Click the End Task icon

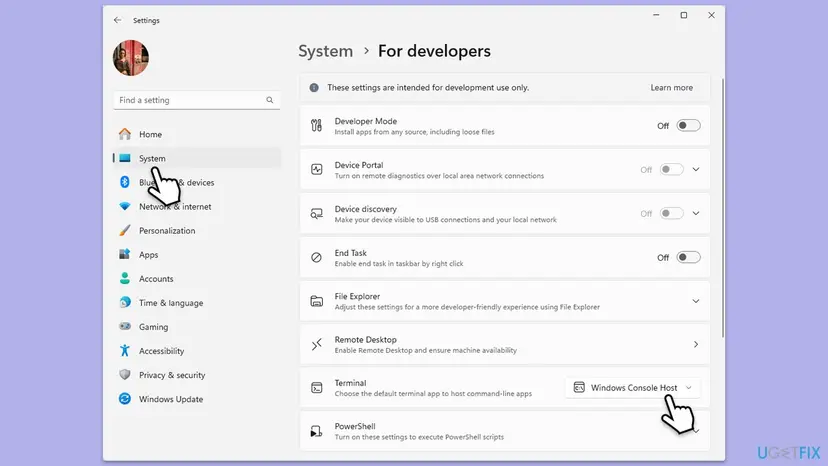pos(316,257)
